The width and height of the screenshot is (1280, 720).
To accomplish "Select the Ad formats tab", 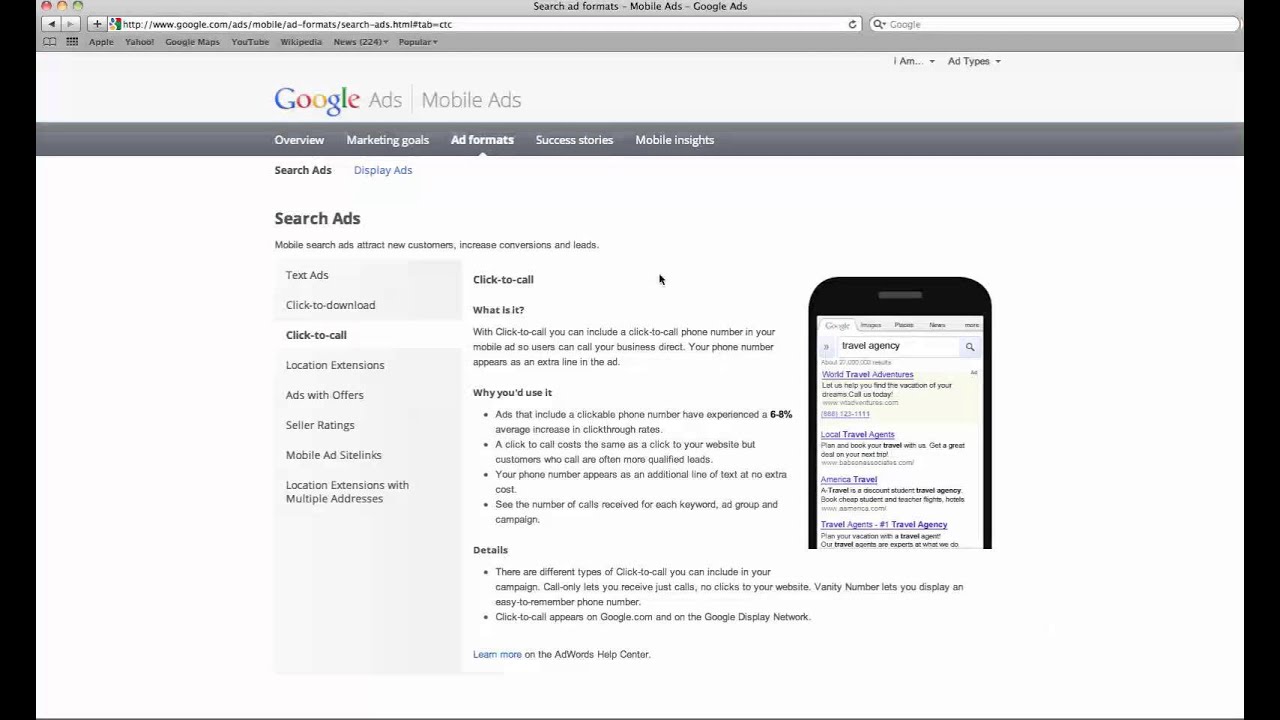I will tap(482, 140).
